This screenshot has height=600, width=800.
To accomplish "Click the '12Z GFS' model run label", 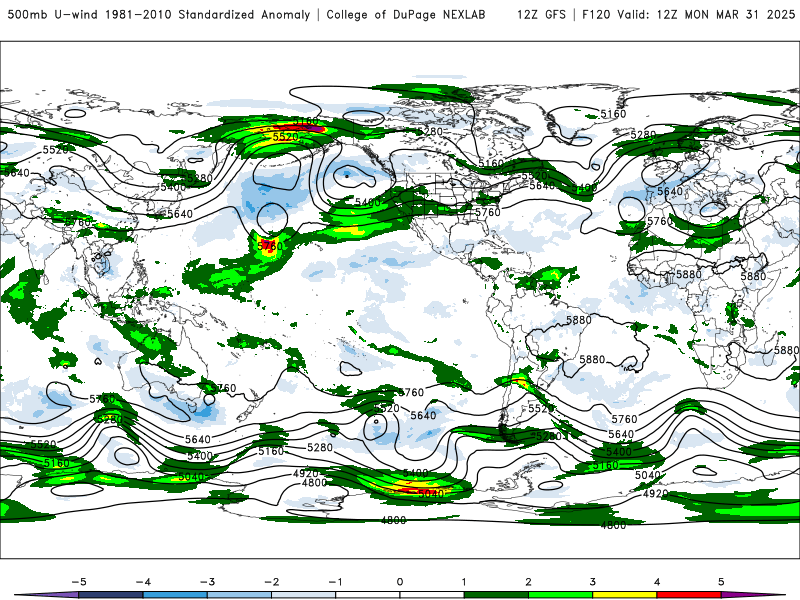I will pos(541,14).
